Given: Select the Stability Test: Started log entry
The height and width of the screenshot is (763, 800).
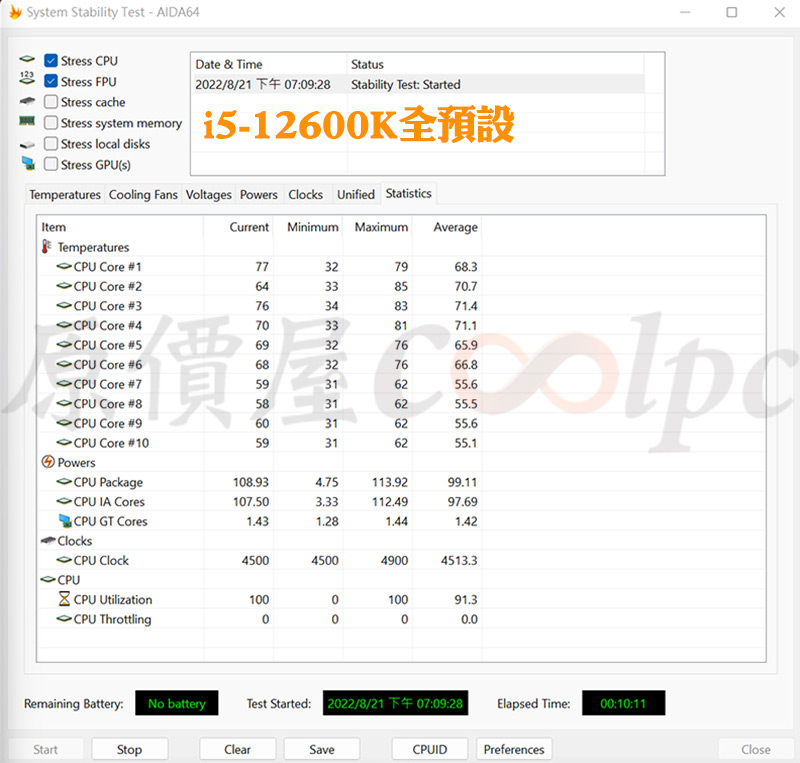Looking at the screenshot, I should click(x=418, y=84).
